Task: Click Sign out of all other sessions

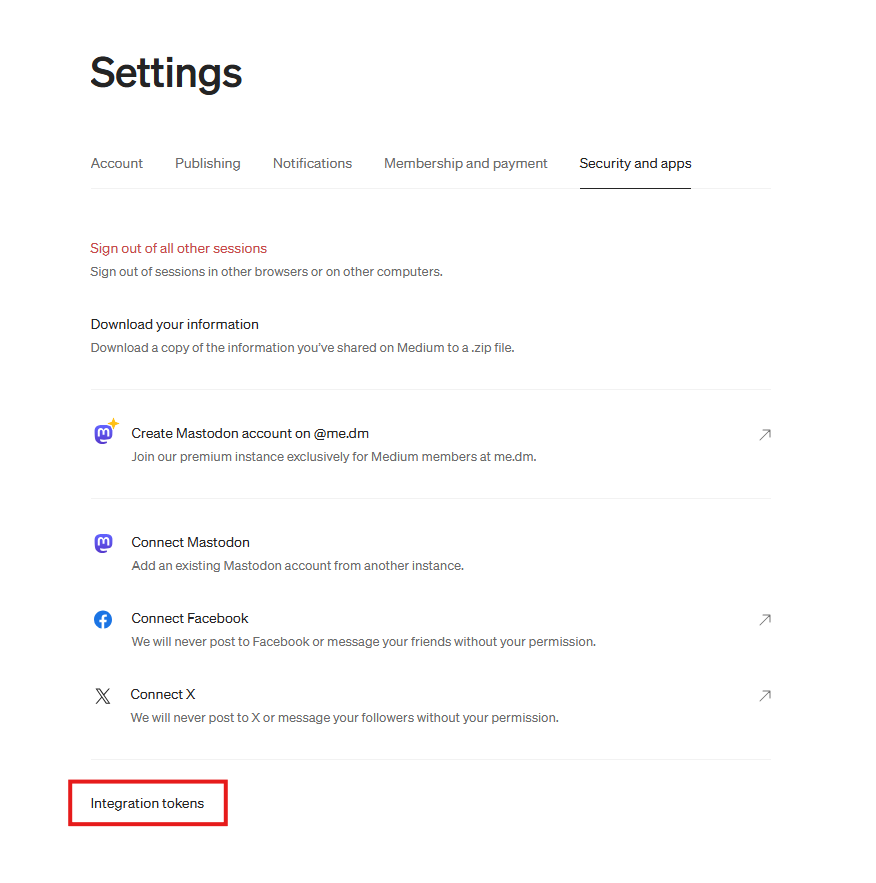Action: (x=179, y=248)
